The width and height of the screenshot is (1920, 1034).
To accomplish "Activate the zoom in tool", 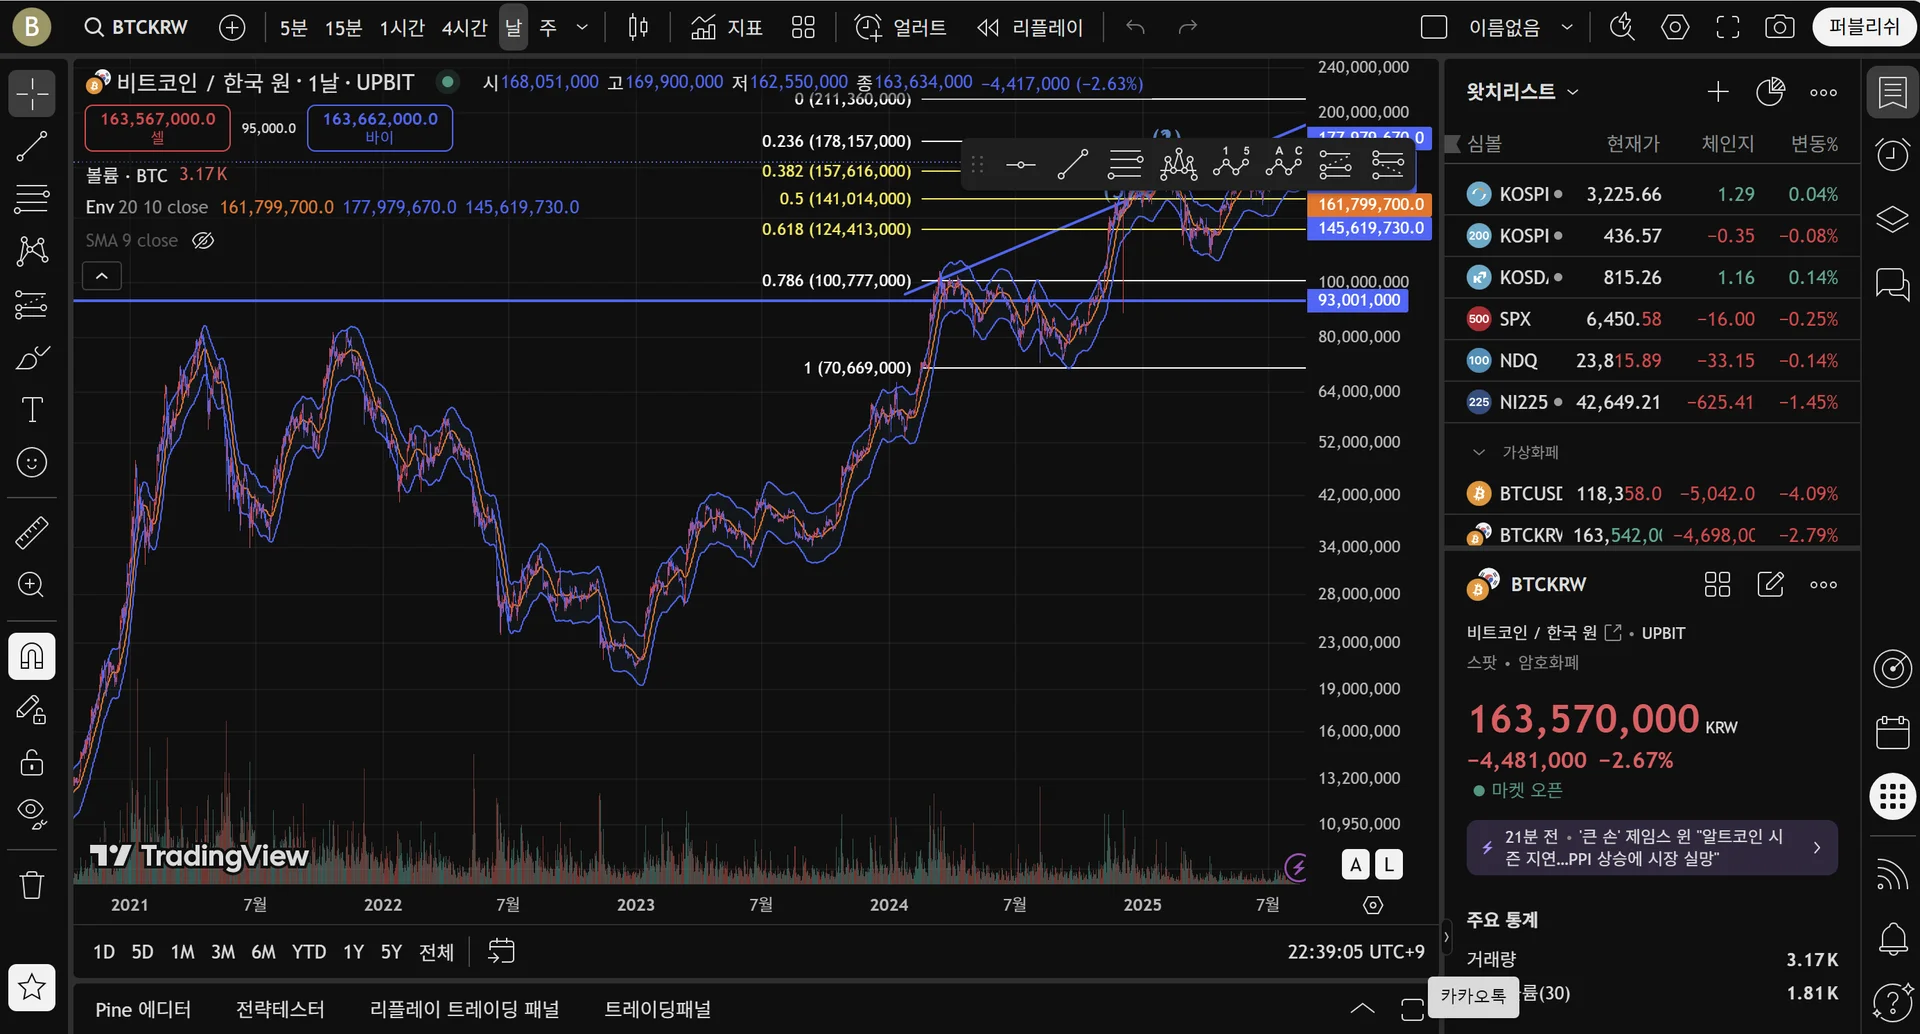I will (x=32, y=585).
